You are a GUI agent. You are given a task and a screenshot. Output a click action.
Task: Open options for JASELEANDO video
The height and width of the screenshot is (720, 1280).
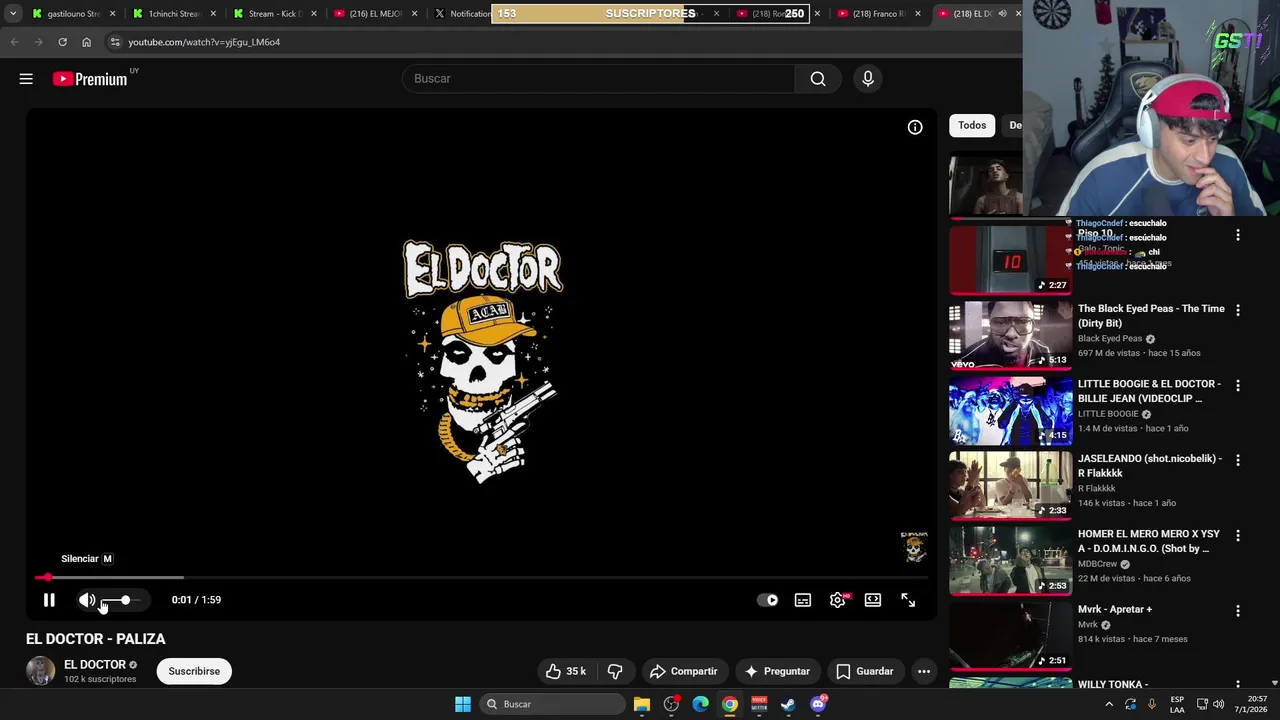point(1238,460)
